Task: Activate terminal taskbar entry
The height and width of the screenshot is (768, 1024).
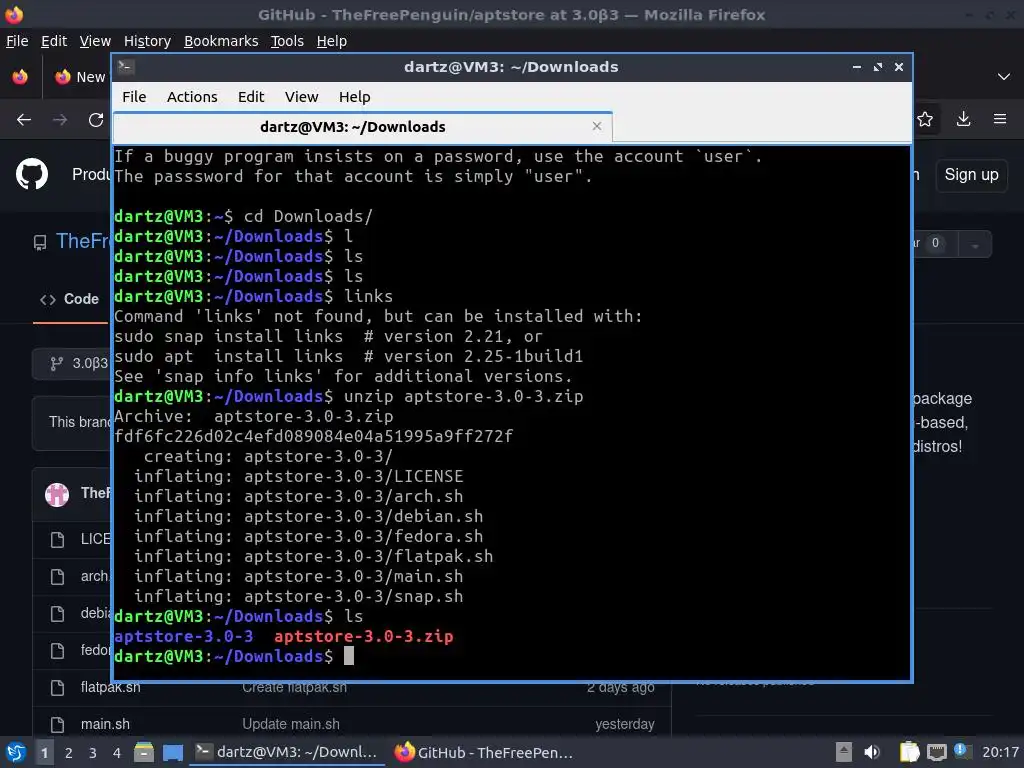Action: point(287,752)
